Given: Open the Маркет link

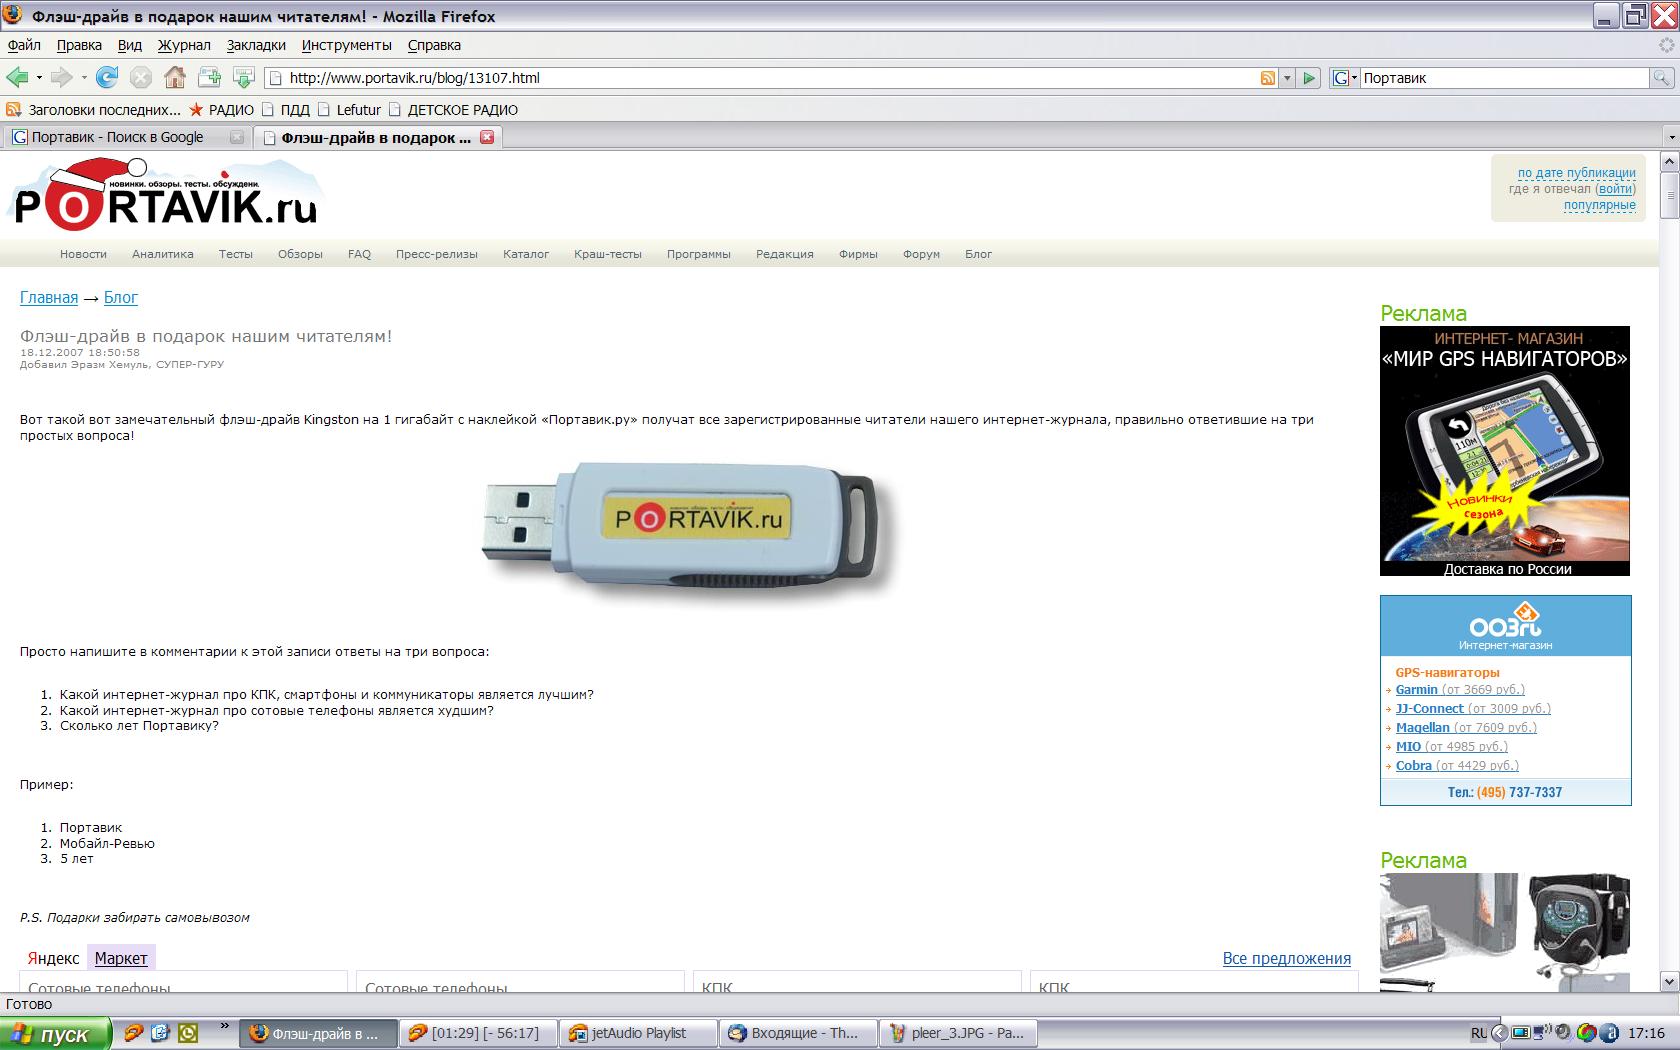Looking at the screenshot, I should coord(121,958).
